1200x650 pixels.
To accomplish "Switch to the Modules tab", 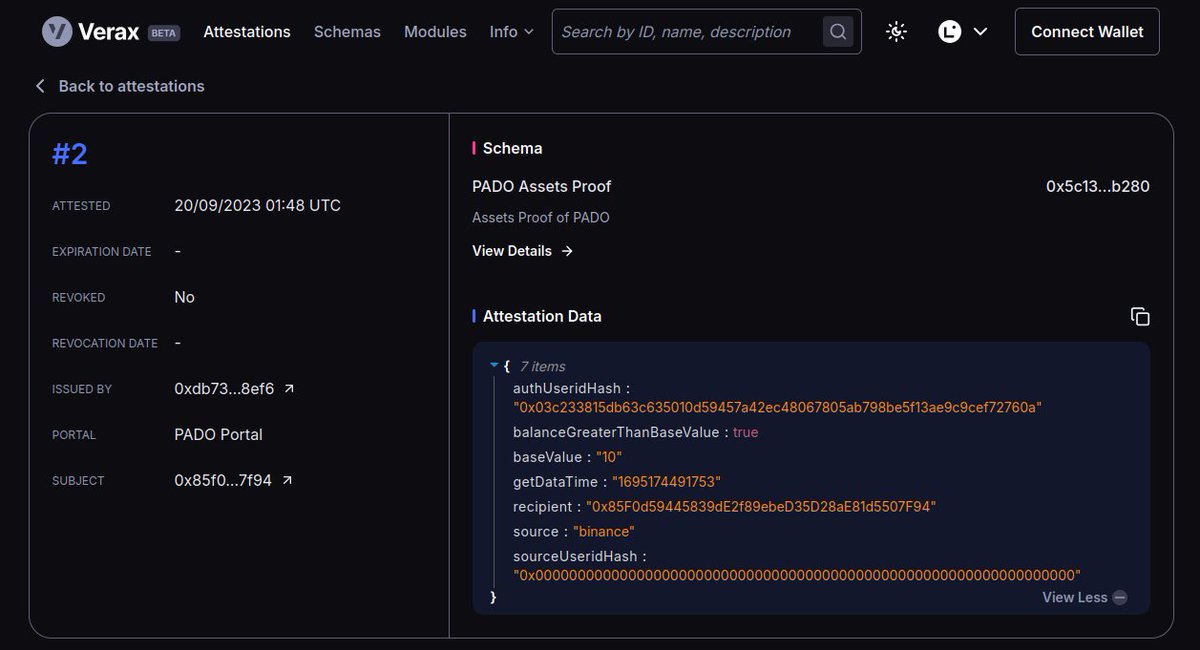I will click(435, 32).
